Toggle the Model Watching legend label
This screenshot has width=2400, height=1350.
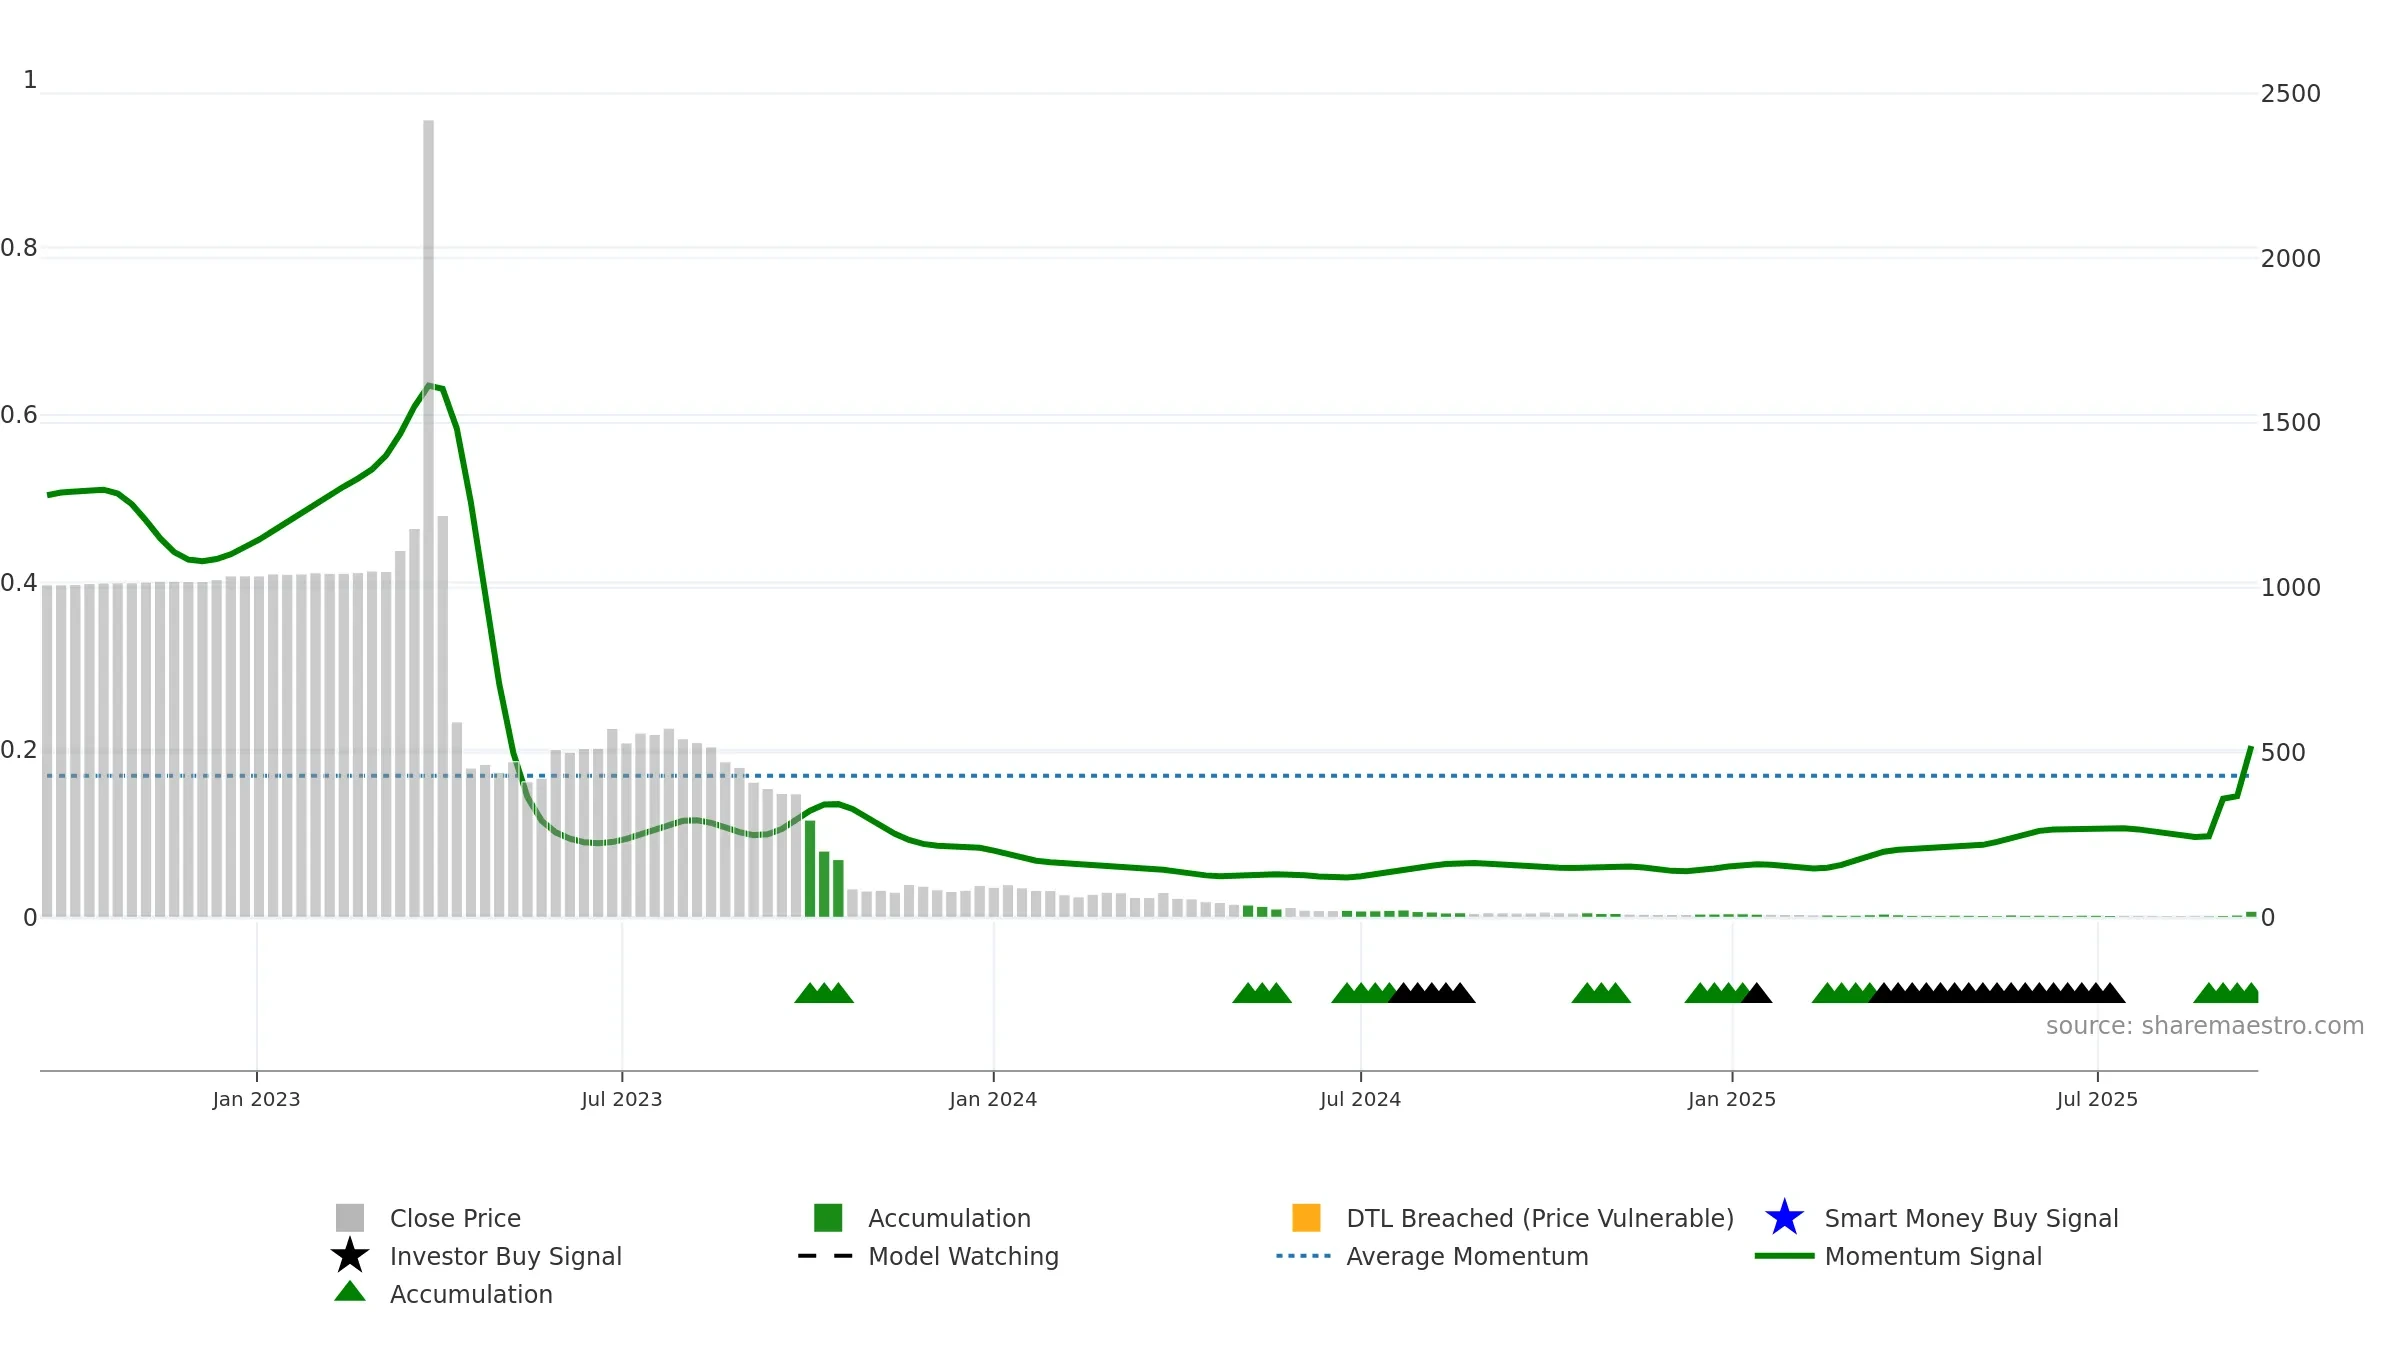point(963,1256)
